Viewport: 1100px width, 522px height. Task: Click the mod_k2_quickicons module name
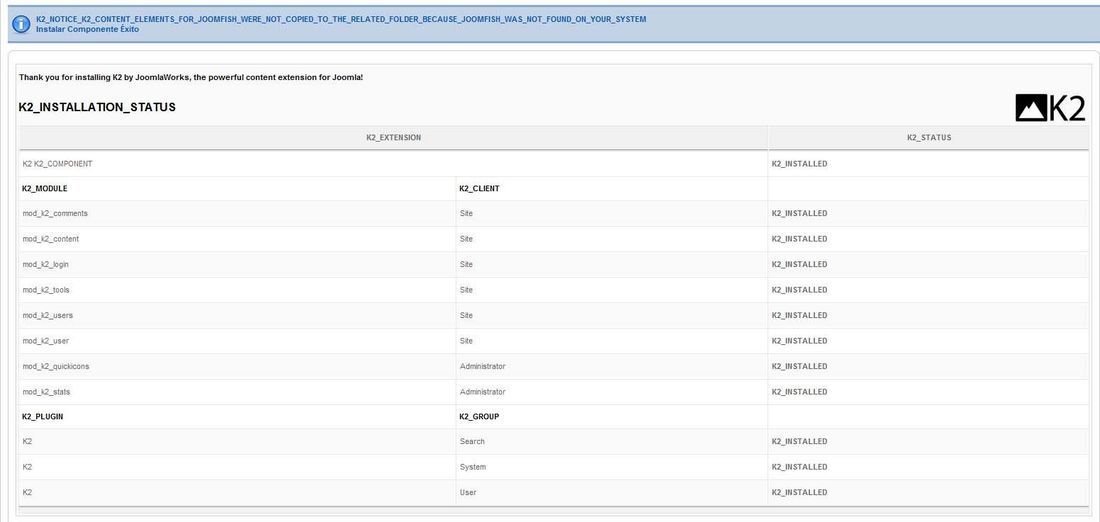tap(56, 366)
